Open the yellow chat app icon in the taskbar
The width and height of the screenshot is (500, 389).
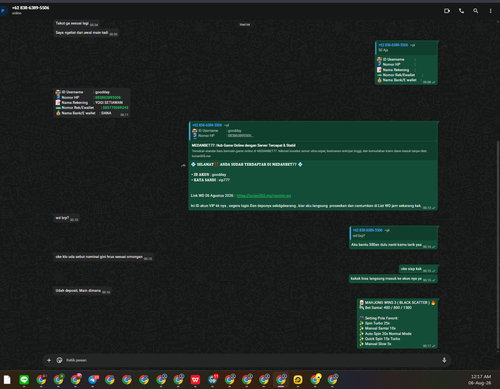click(x=298, y=380)
